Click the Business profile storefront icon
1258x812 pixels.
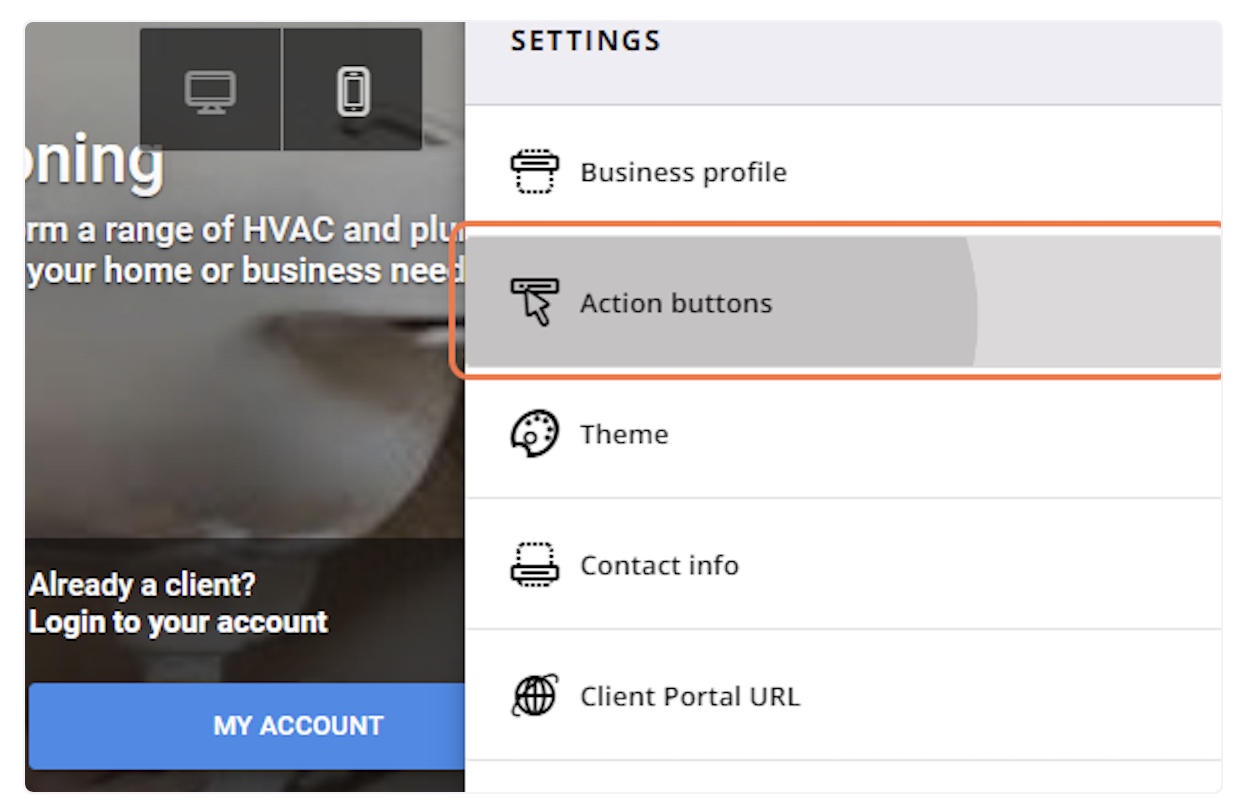pos(535,172)
